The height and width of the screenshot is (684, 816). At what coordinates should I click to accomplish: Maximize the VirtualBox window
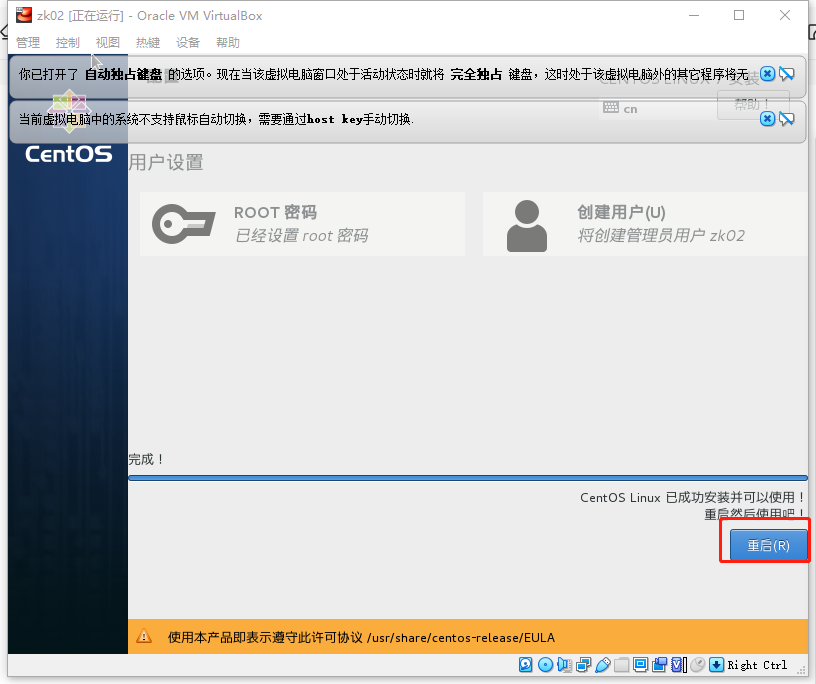[739, 15]
